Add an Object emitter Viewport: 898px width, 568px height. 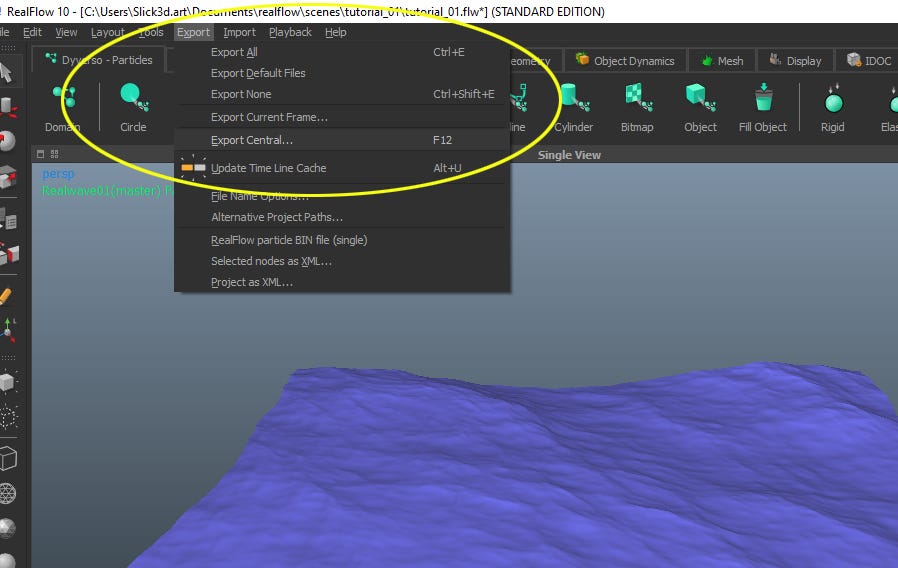700,108
